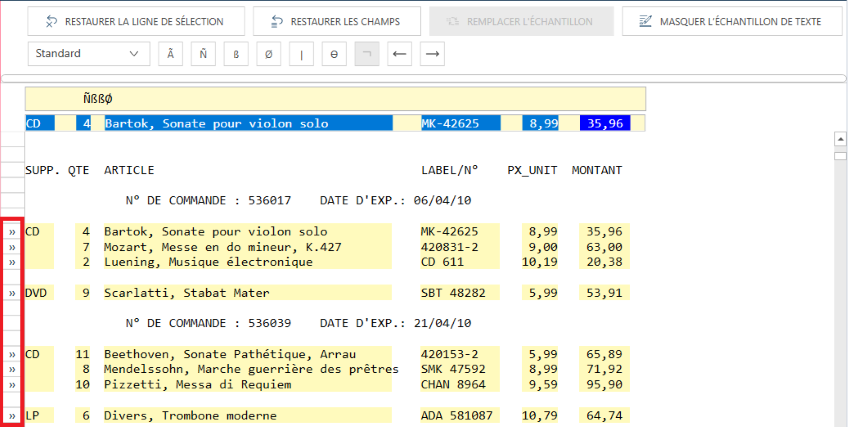Screen dimensions: 850x427
Task: Click the vertical bar trap icon
Action: (x=301, y=53)
